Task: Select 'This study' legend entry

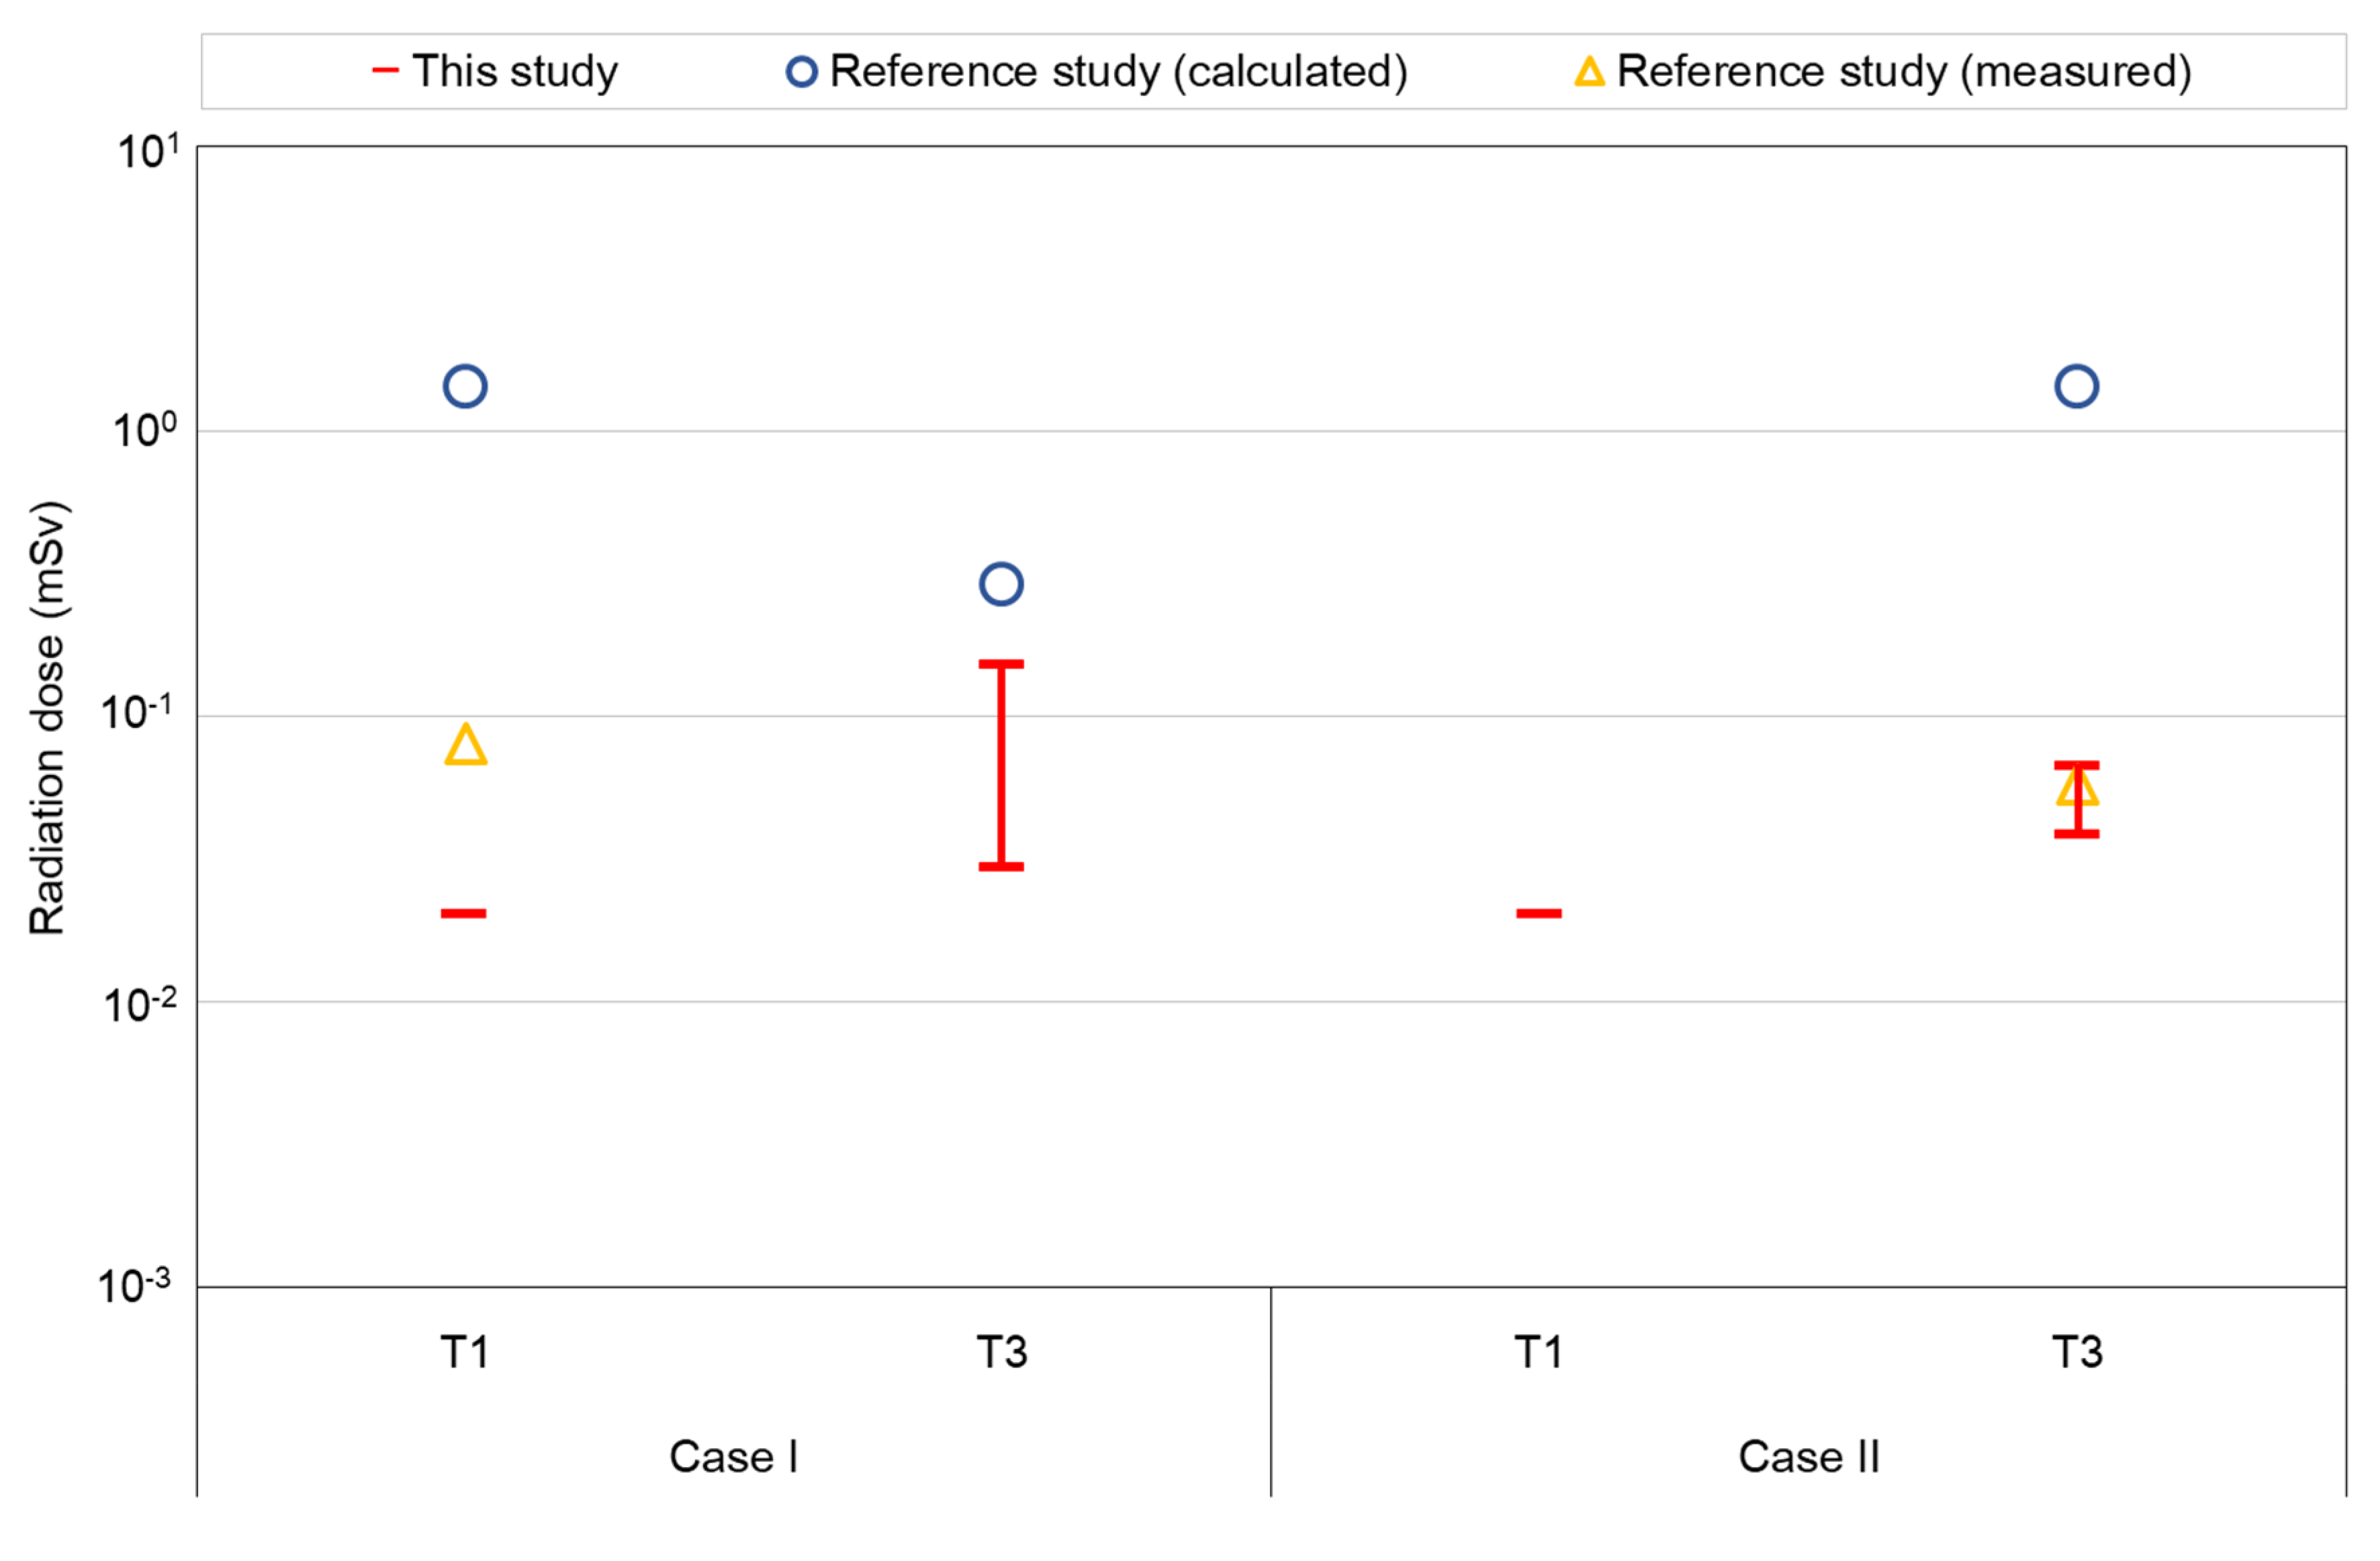Action: tap(515, 71)
